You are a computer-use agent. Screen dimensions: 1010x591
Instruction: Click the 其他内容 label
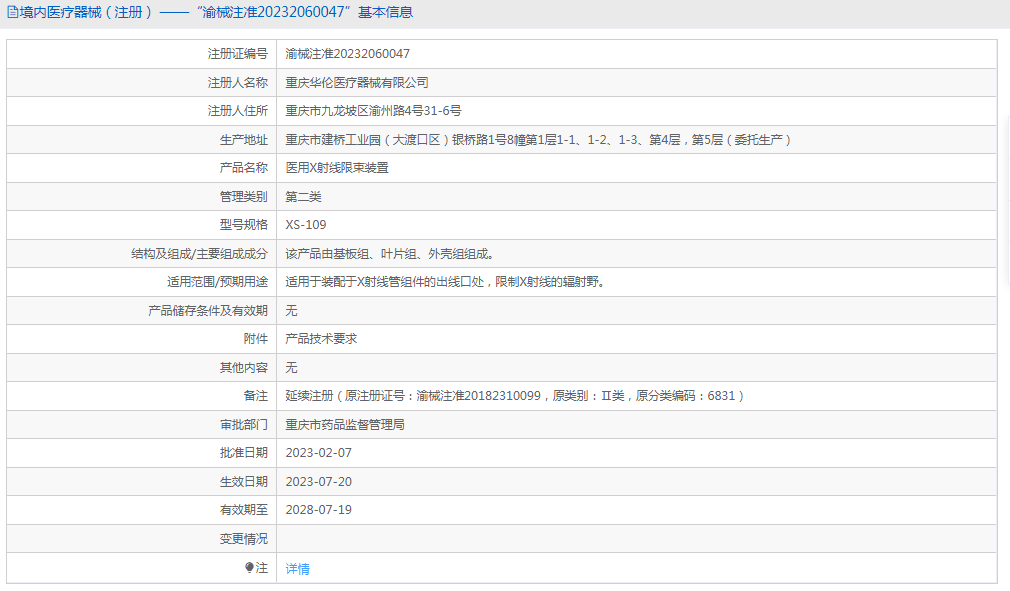243,368
